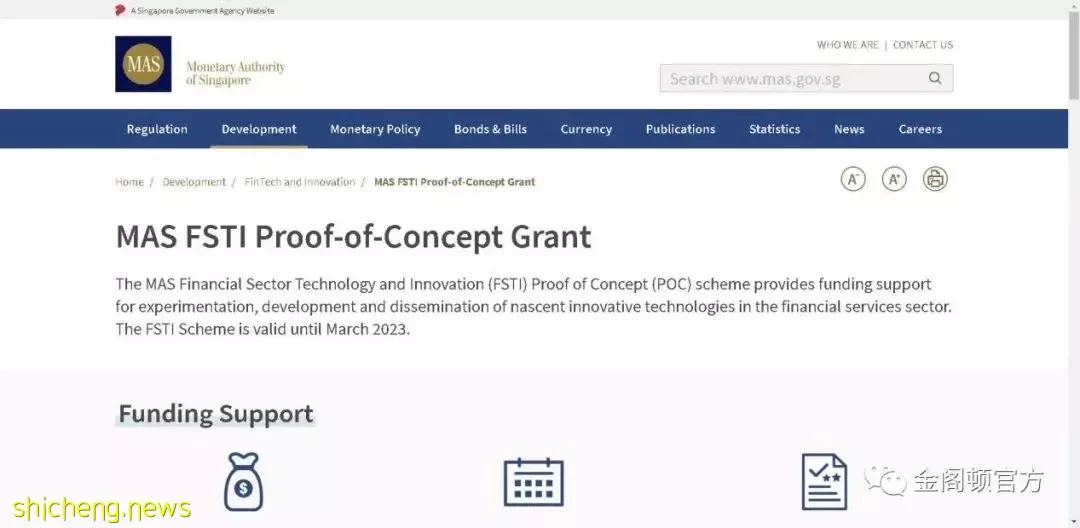
Task: Open the Bonds & Bills menu
Action: pos(490,129)
